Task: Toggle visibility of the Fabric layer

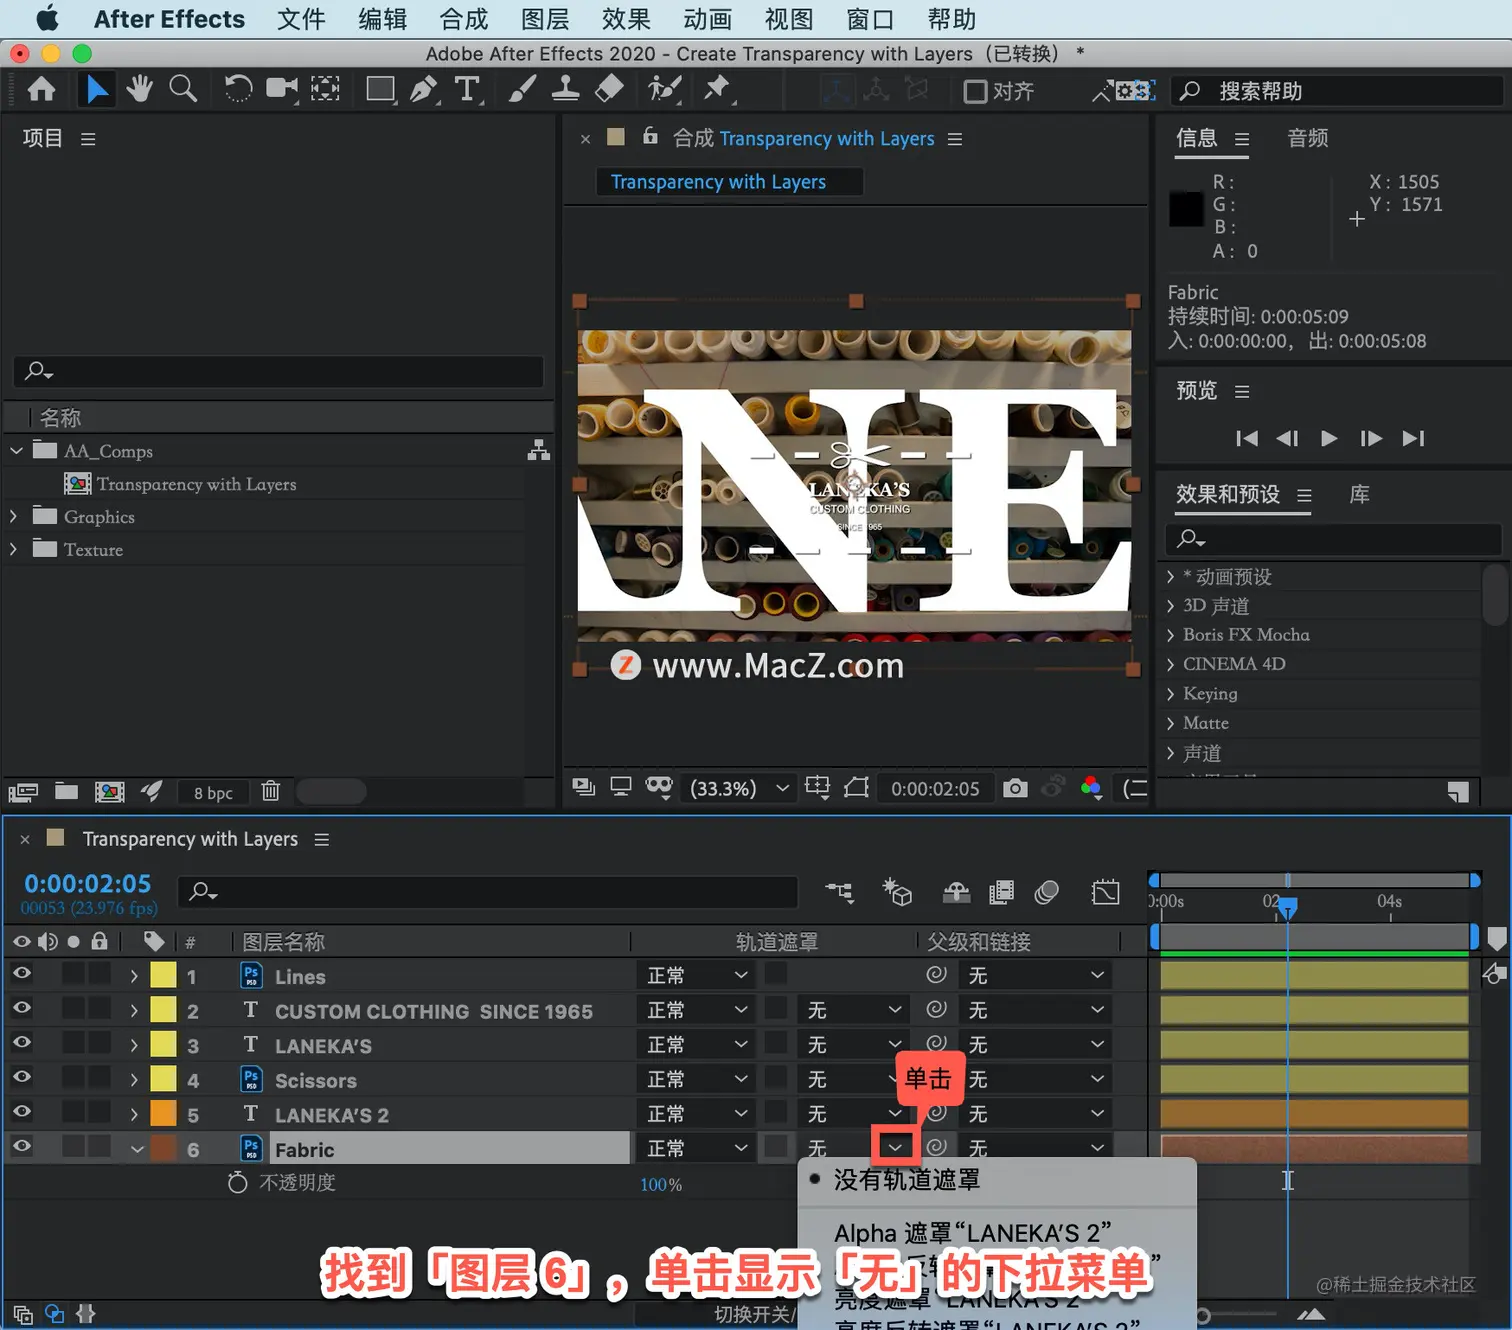Action: [21, 1147]
